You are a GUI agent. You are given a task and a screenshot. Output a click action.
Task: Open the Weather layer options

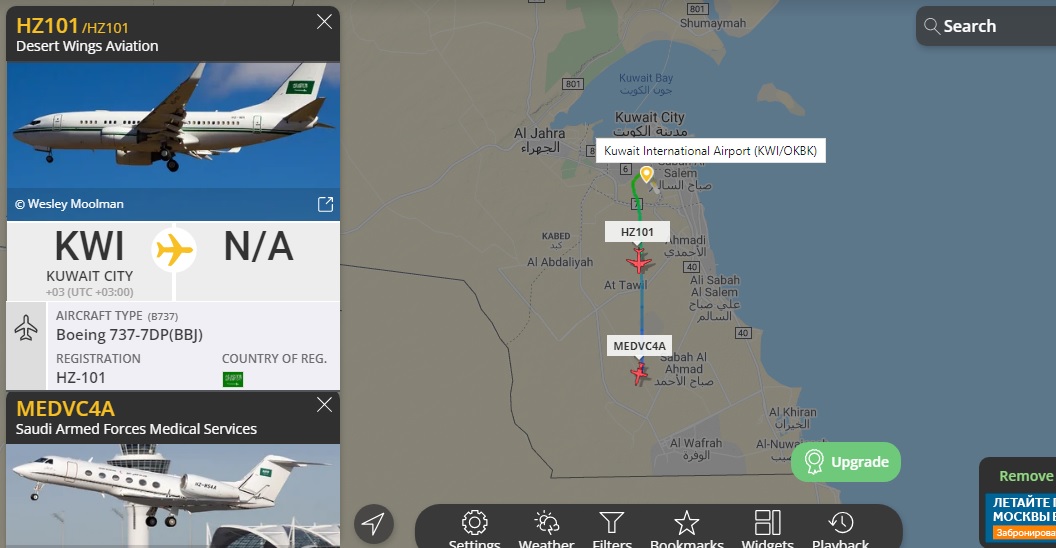[x=546, y=523]
